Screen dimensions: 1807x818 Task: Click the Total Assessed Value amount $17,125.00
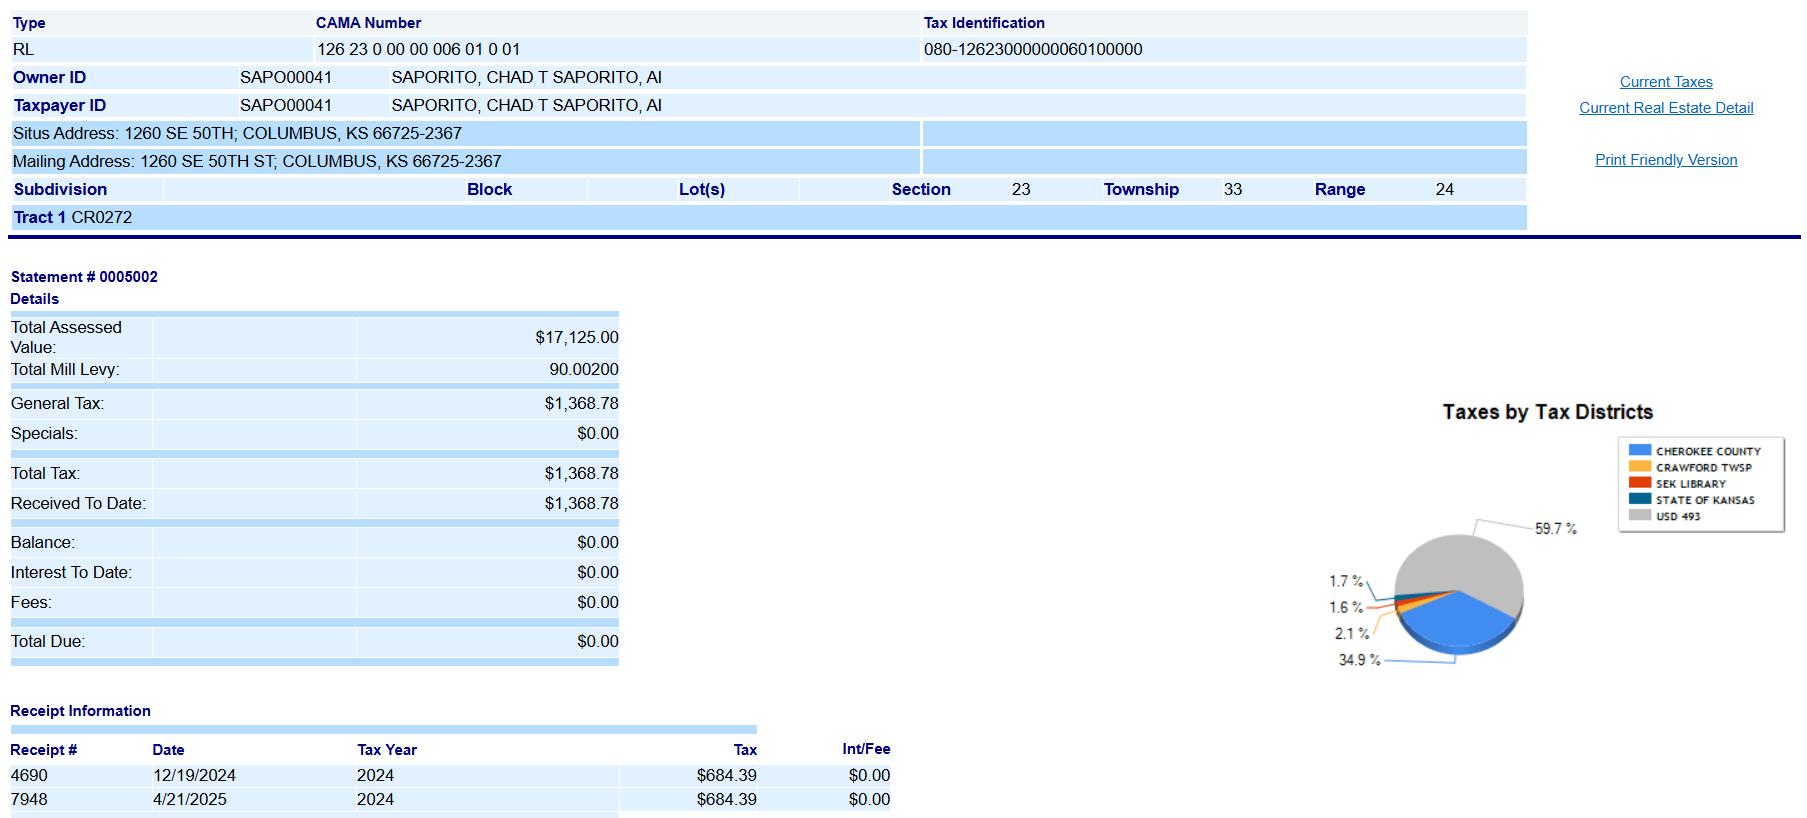576,338
